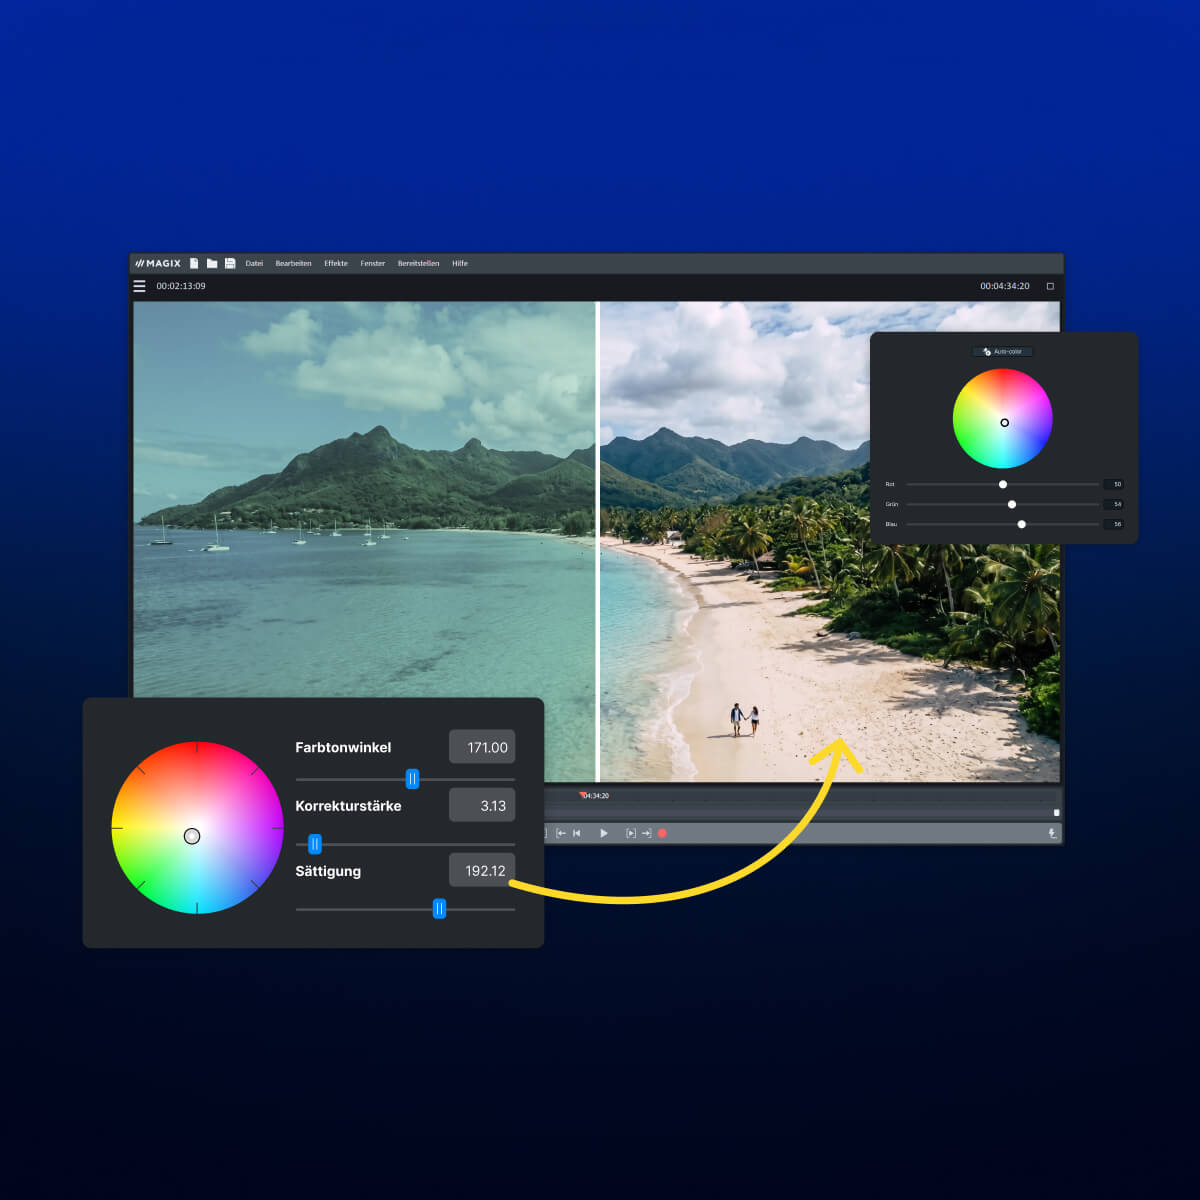Click the Farbtonwinkel slider handle
Screen dimensions: 1200x1200
[412, 779]
